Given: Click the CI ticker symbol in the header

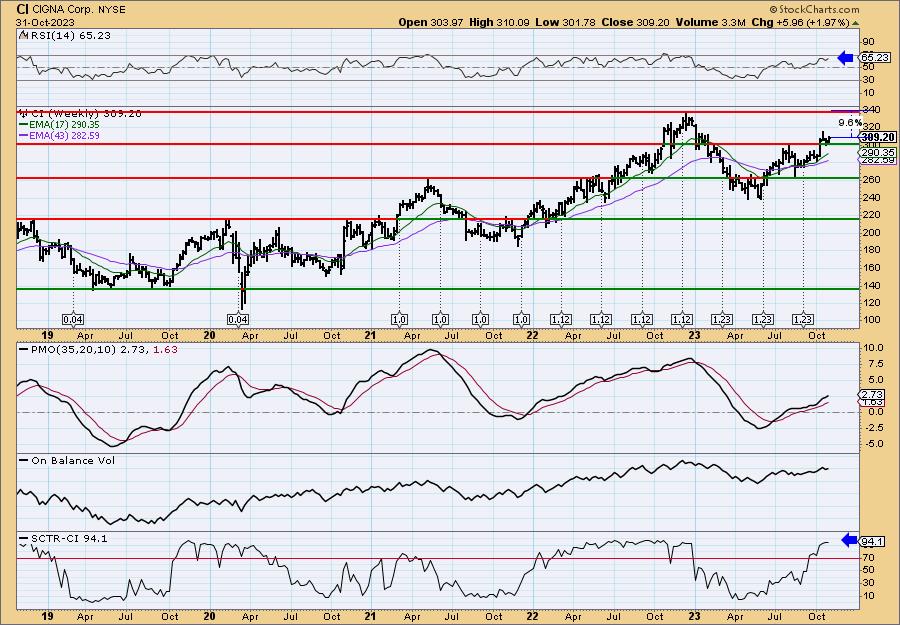Looking at the screenshot, I should 22,9.
